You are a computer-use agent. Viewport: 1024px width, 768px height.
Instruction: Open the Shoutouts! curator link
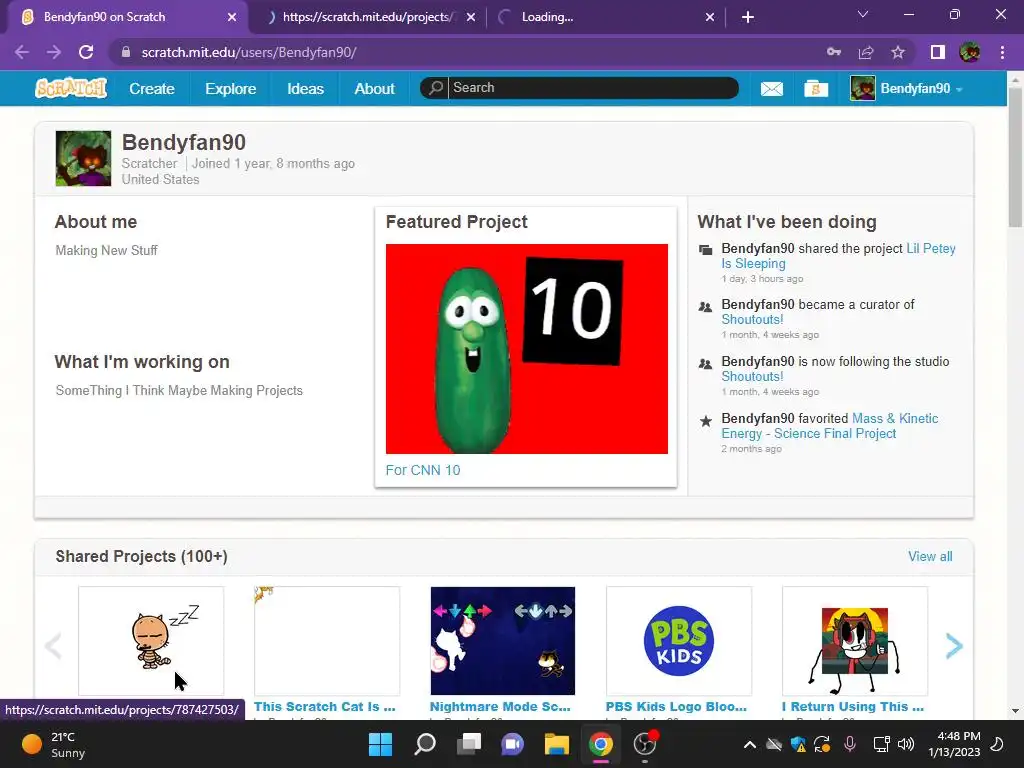point(752,319)
